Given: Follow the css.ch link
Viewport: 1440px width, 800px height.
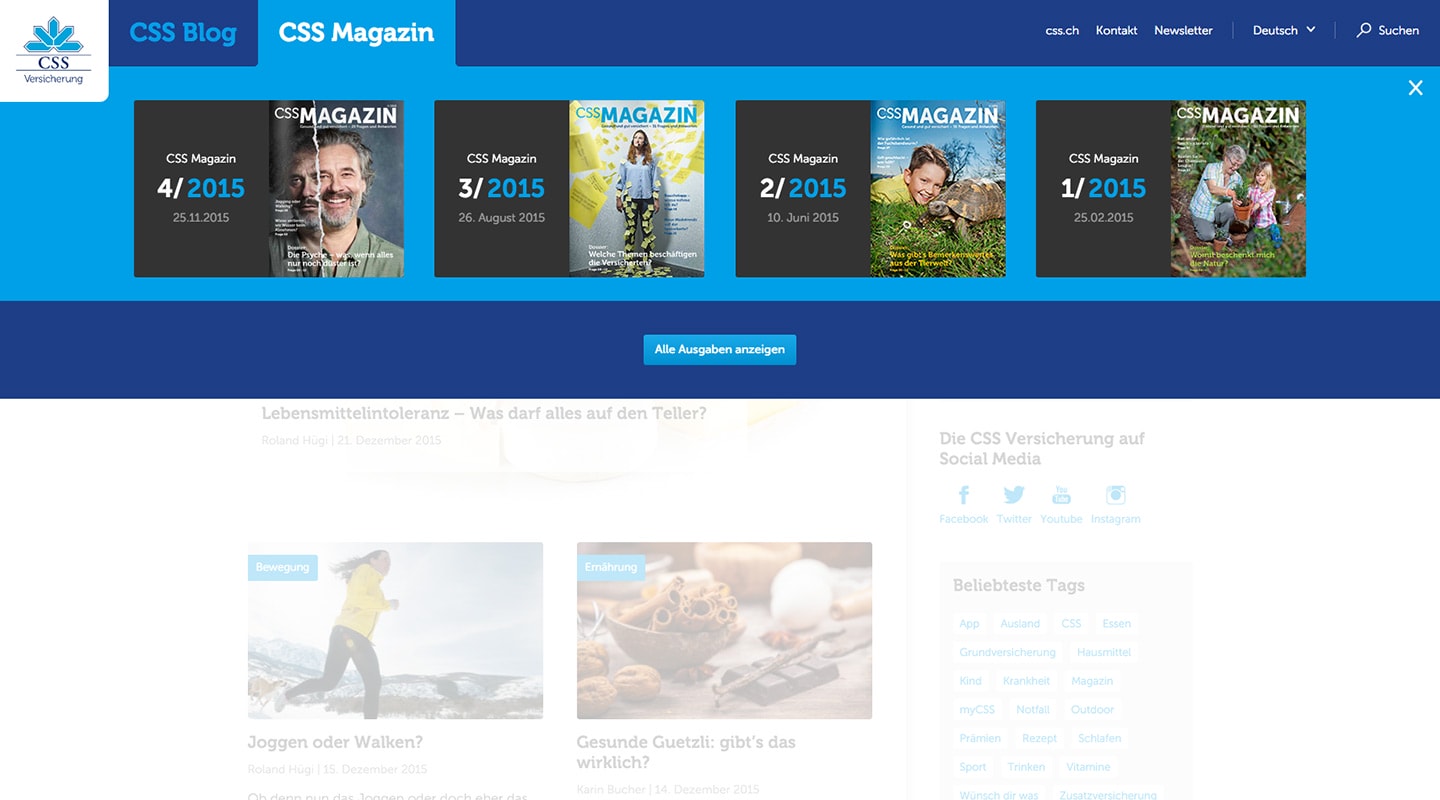Looking at the screenshot, I should (1062, 30).
